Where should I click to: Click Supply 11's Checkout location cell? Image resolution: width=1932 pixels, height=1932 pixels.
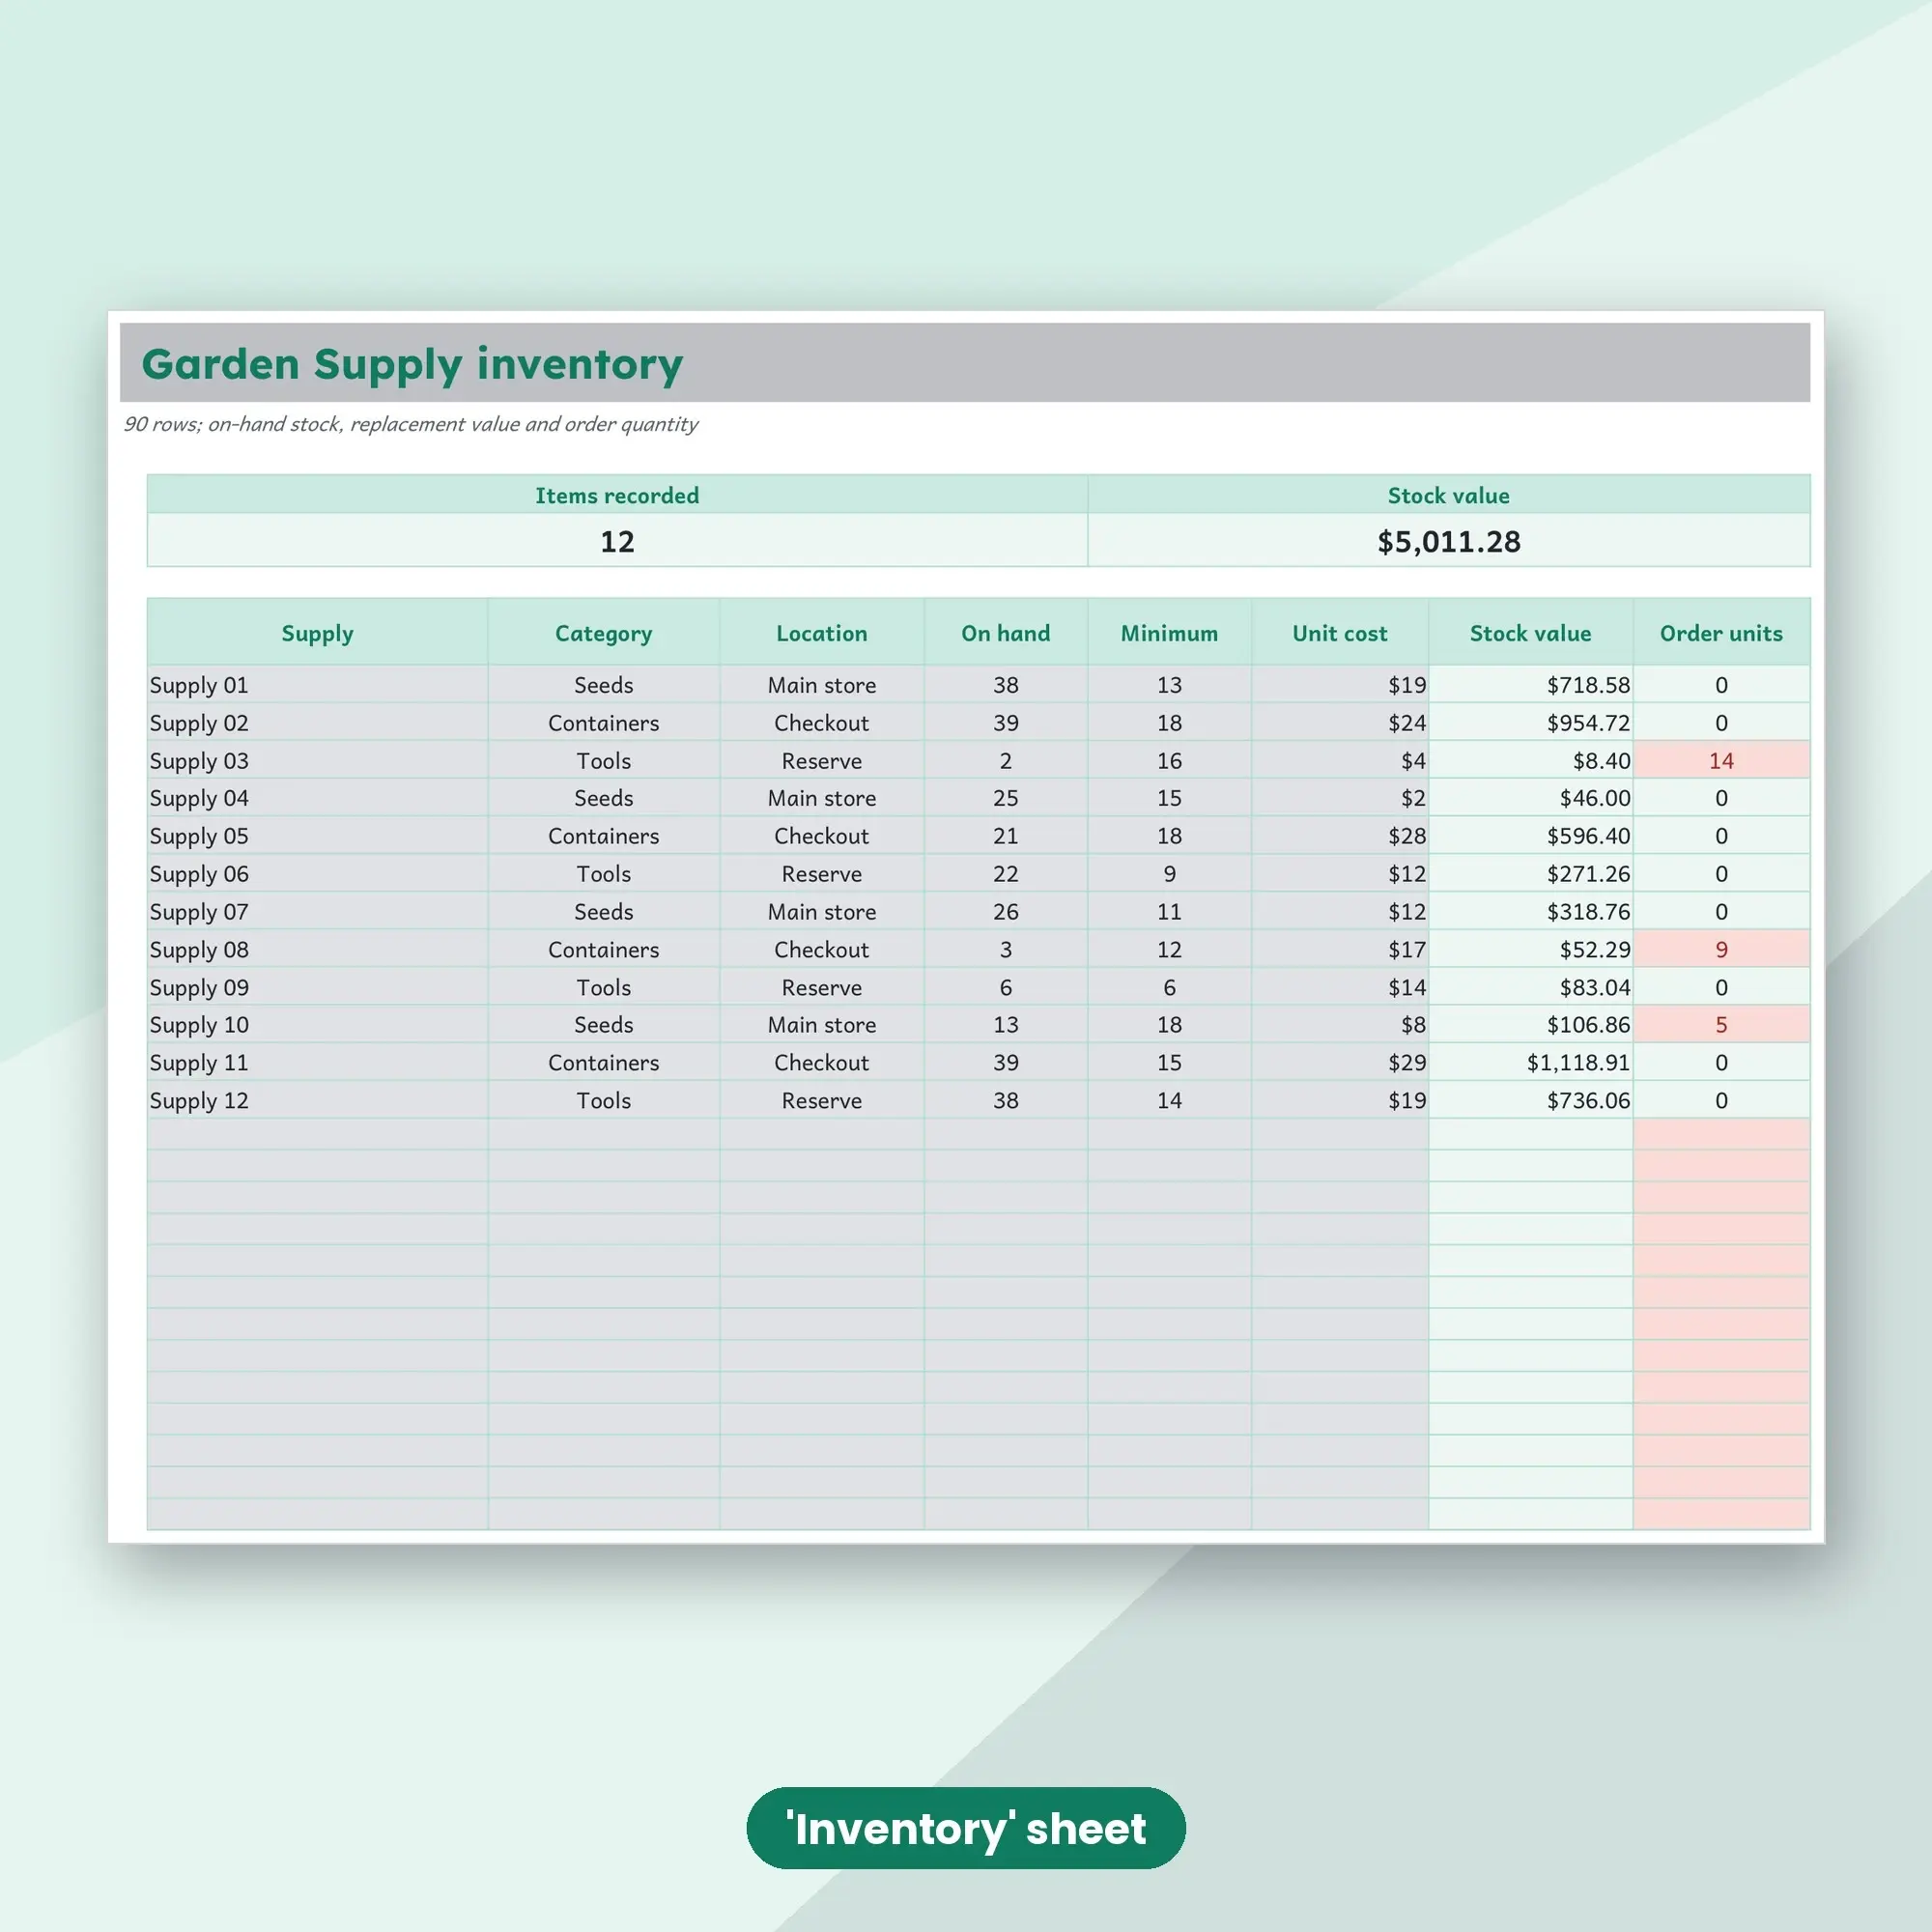[x=821, y=1062]
